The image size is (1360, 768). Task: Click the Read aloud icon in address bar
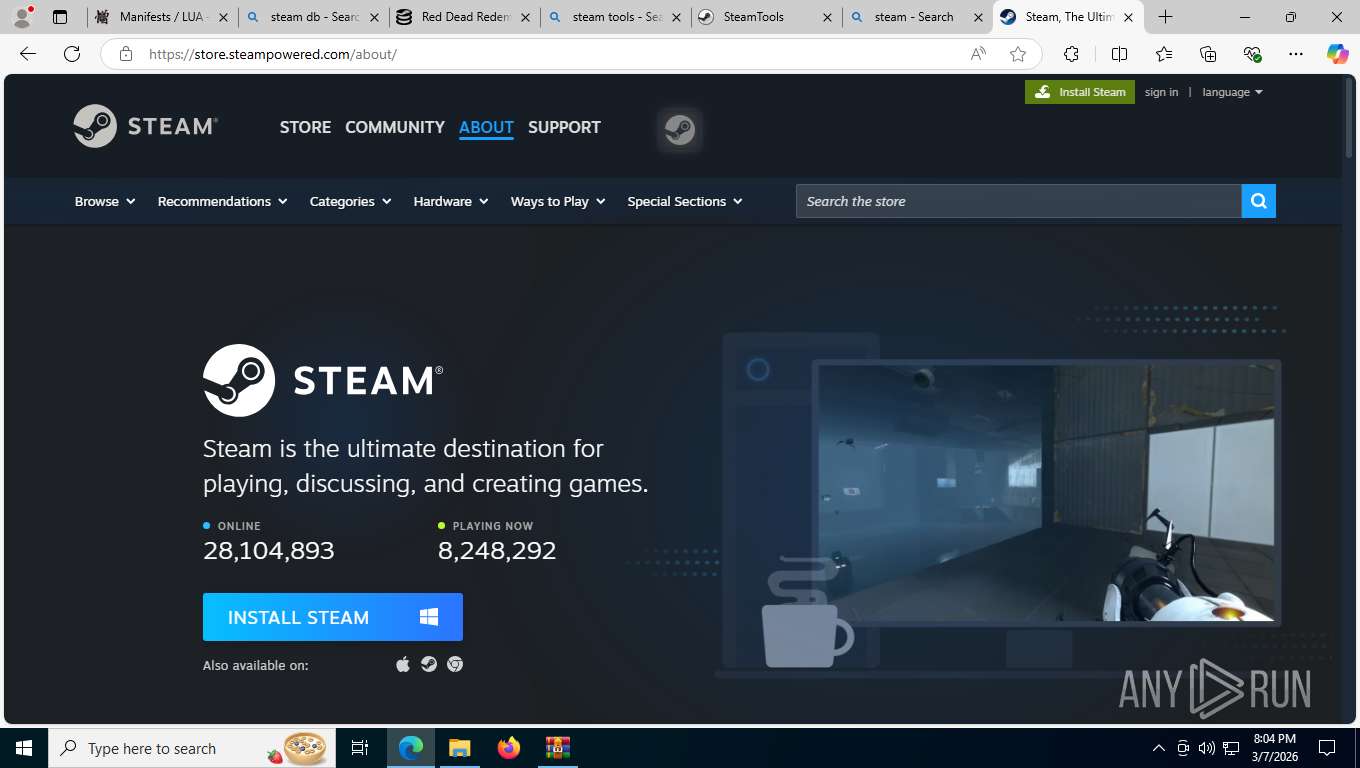978,54
